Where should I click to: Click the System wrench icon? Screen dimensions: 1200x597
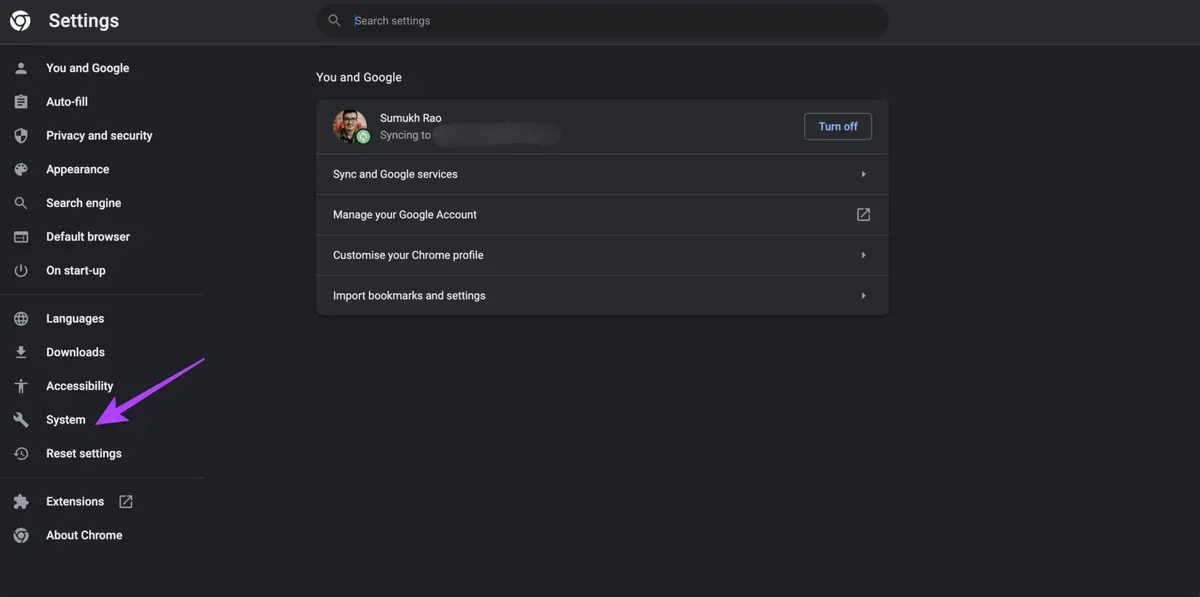pos(21,420)
